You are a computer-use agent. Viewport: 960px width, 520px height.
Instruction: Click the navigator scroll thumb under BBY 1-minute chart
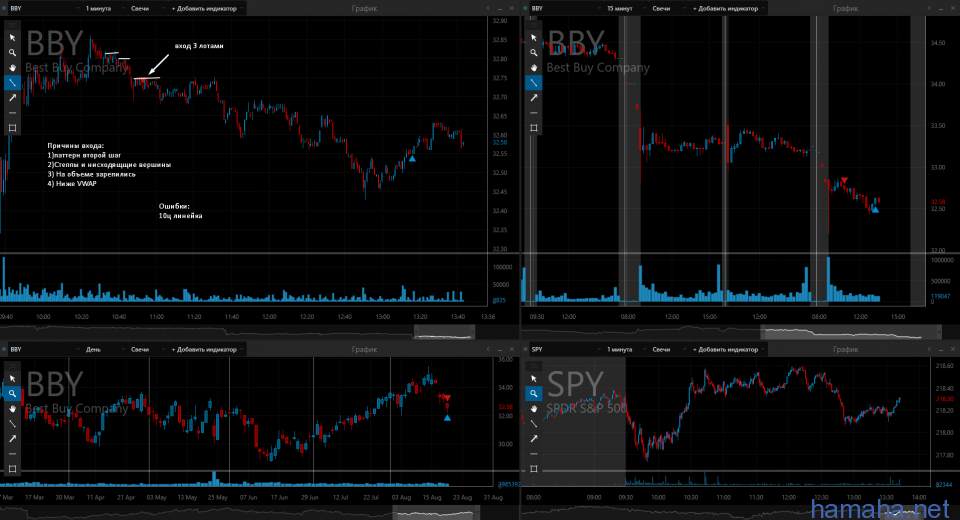coord(444,332)
